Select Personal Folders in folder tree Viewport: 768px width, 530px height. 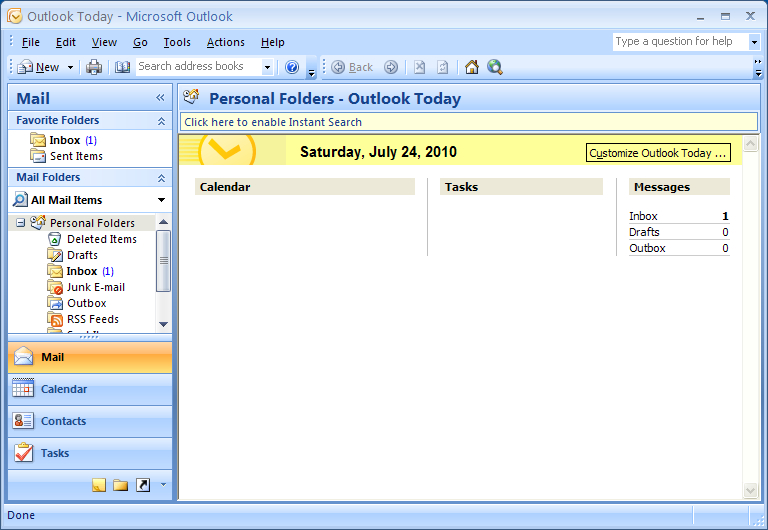(x=92, y=223)
